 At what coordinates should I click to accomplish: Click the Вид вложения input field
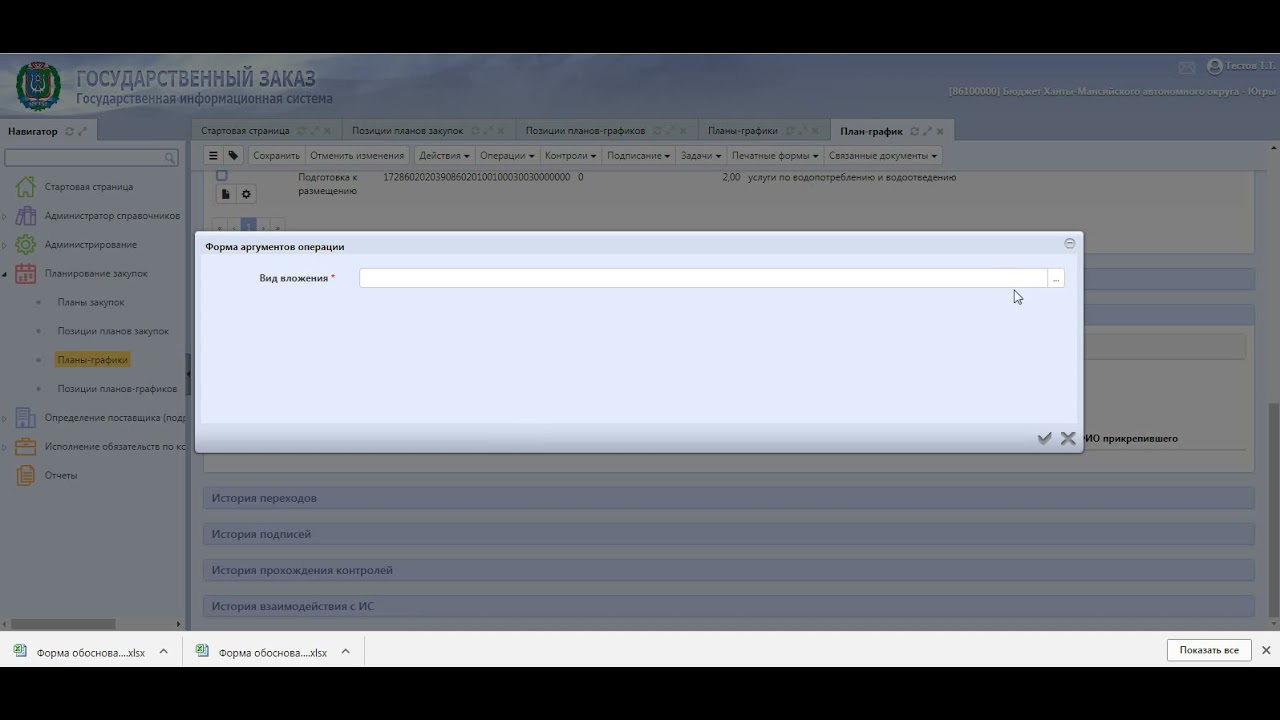703,278
